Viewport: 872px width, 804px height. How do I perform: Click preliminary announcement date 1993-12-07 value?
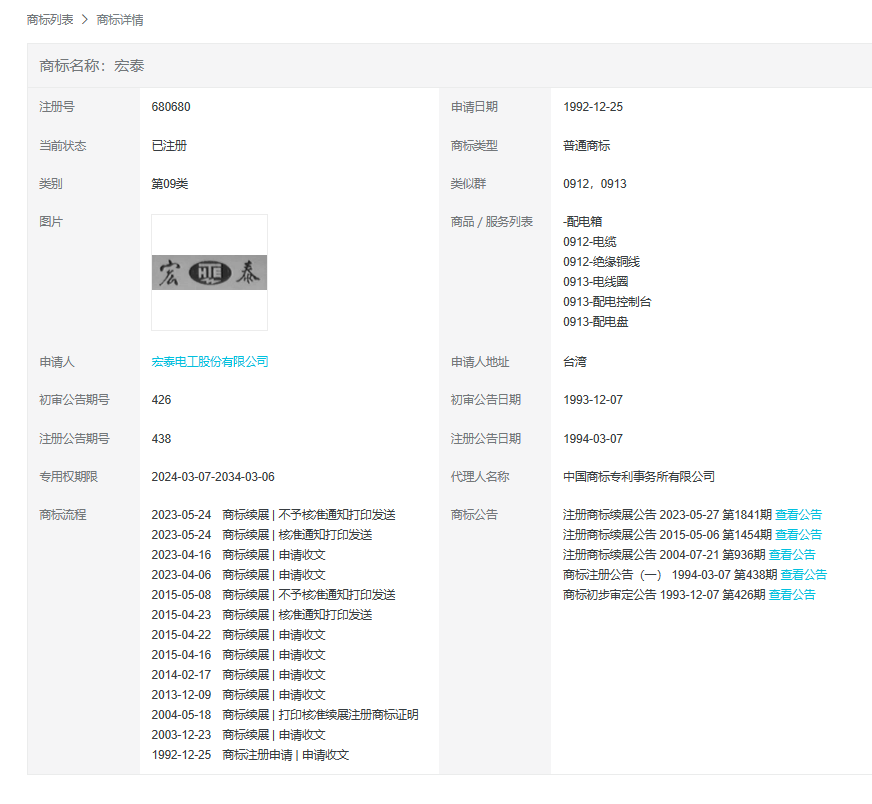click(593, 400)
